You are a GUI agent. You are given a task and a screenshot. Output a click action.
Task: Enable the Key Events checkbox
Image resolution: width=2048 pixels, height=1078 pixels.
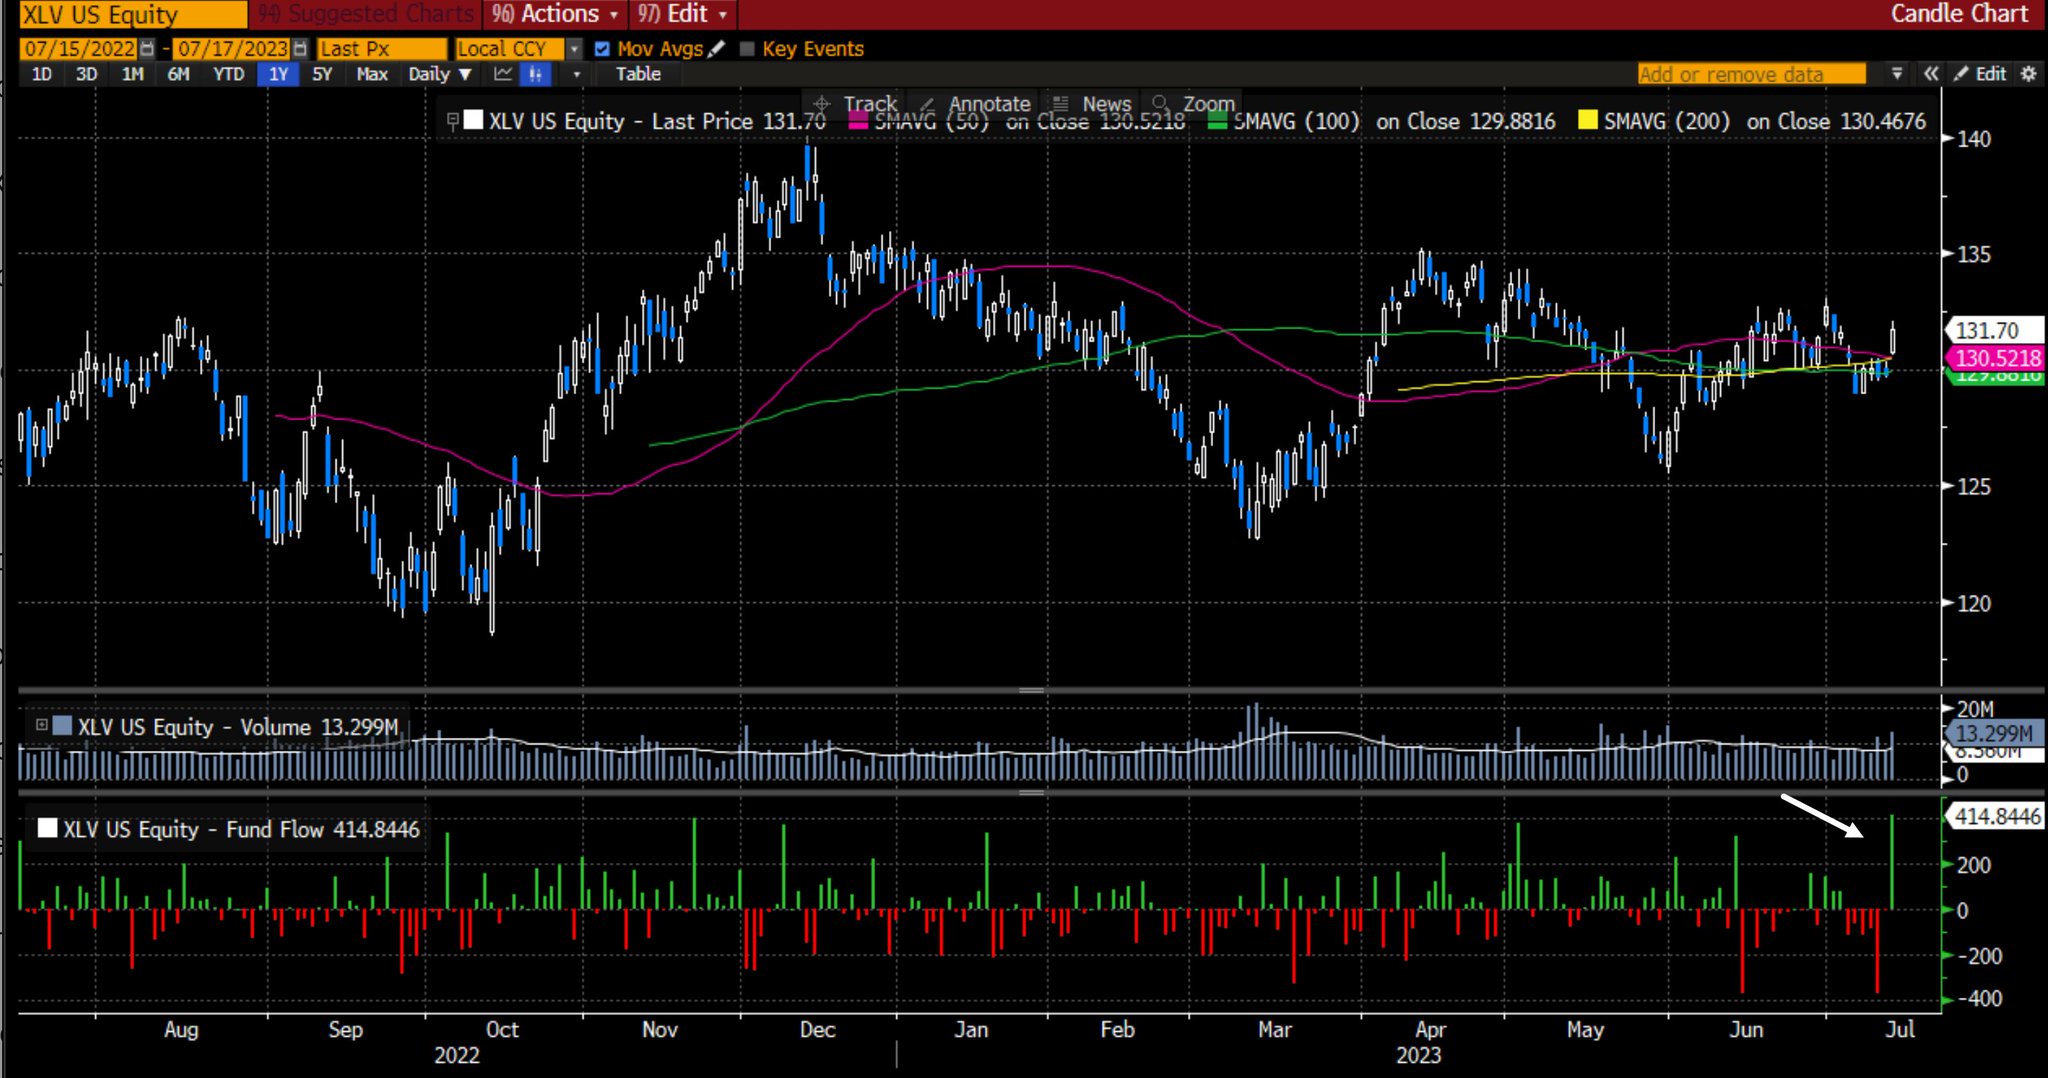(746, 49)
